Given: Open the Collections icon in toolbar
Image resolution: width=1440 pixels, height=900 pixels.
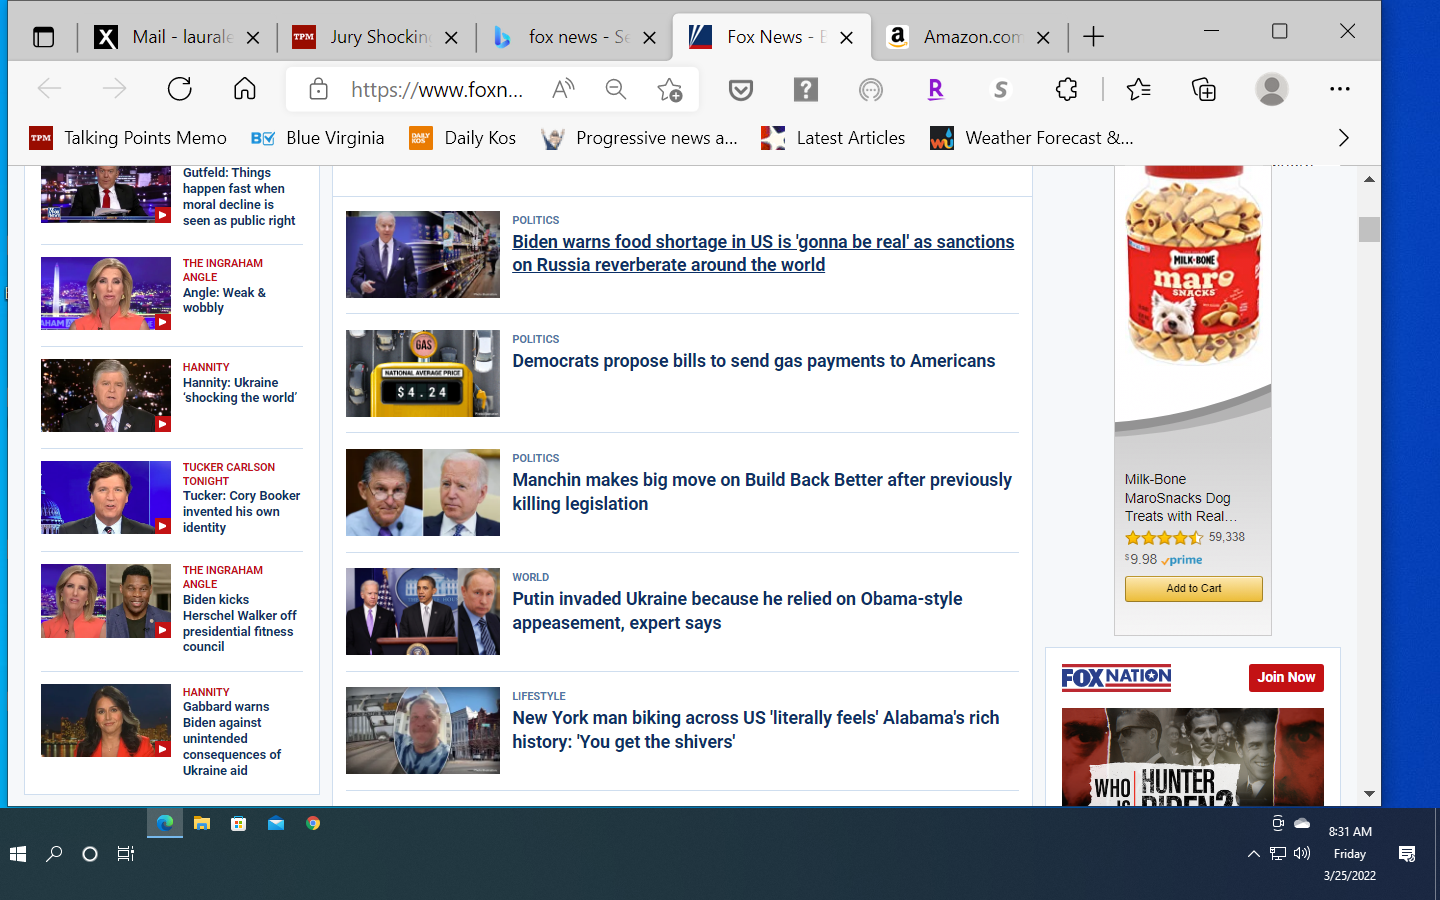Looking at the screenshot, I should coord(1204,89).
